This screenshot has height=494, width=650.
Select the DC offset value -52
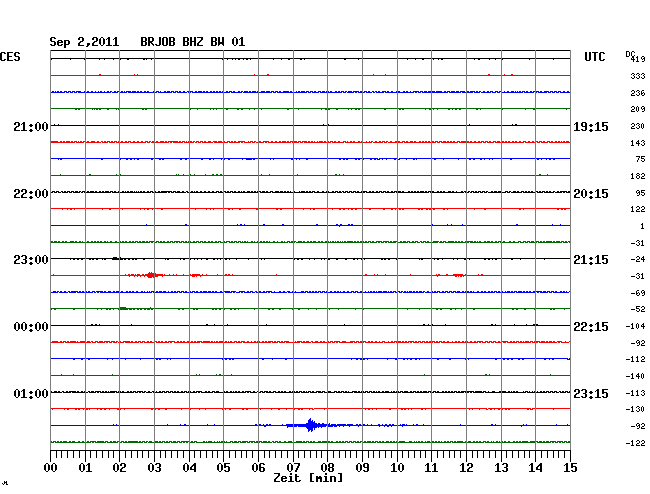point(638,309)
